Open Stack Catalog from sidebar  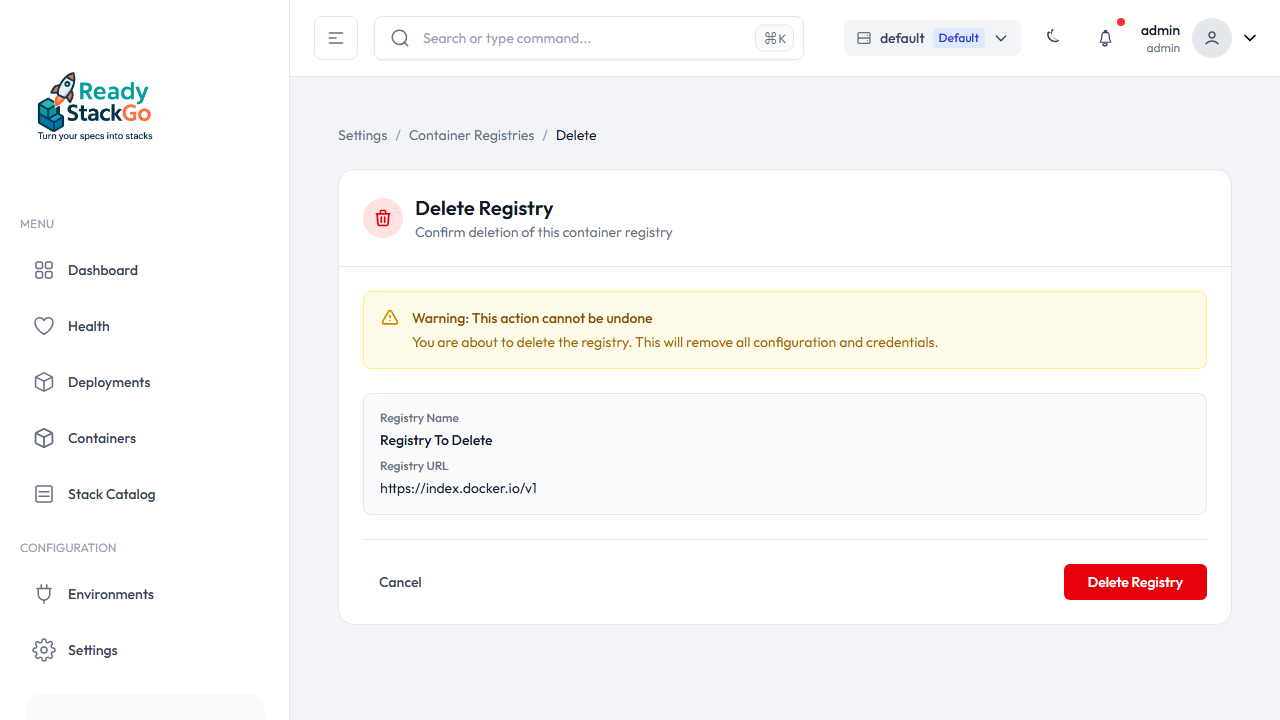pos(111,494)
